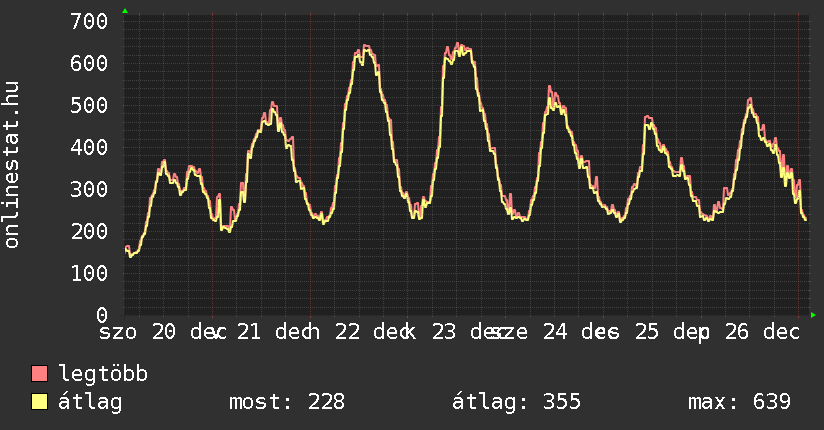Select the legtöbb legend label

103,375
